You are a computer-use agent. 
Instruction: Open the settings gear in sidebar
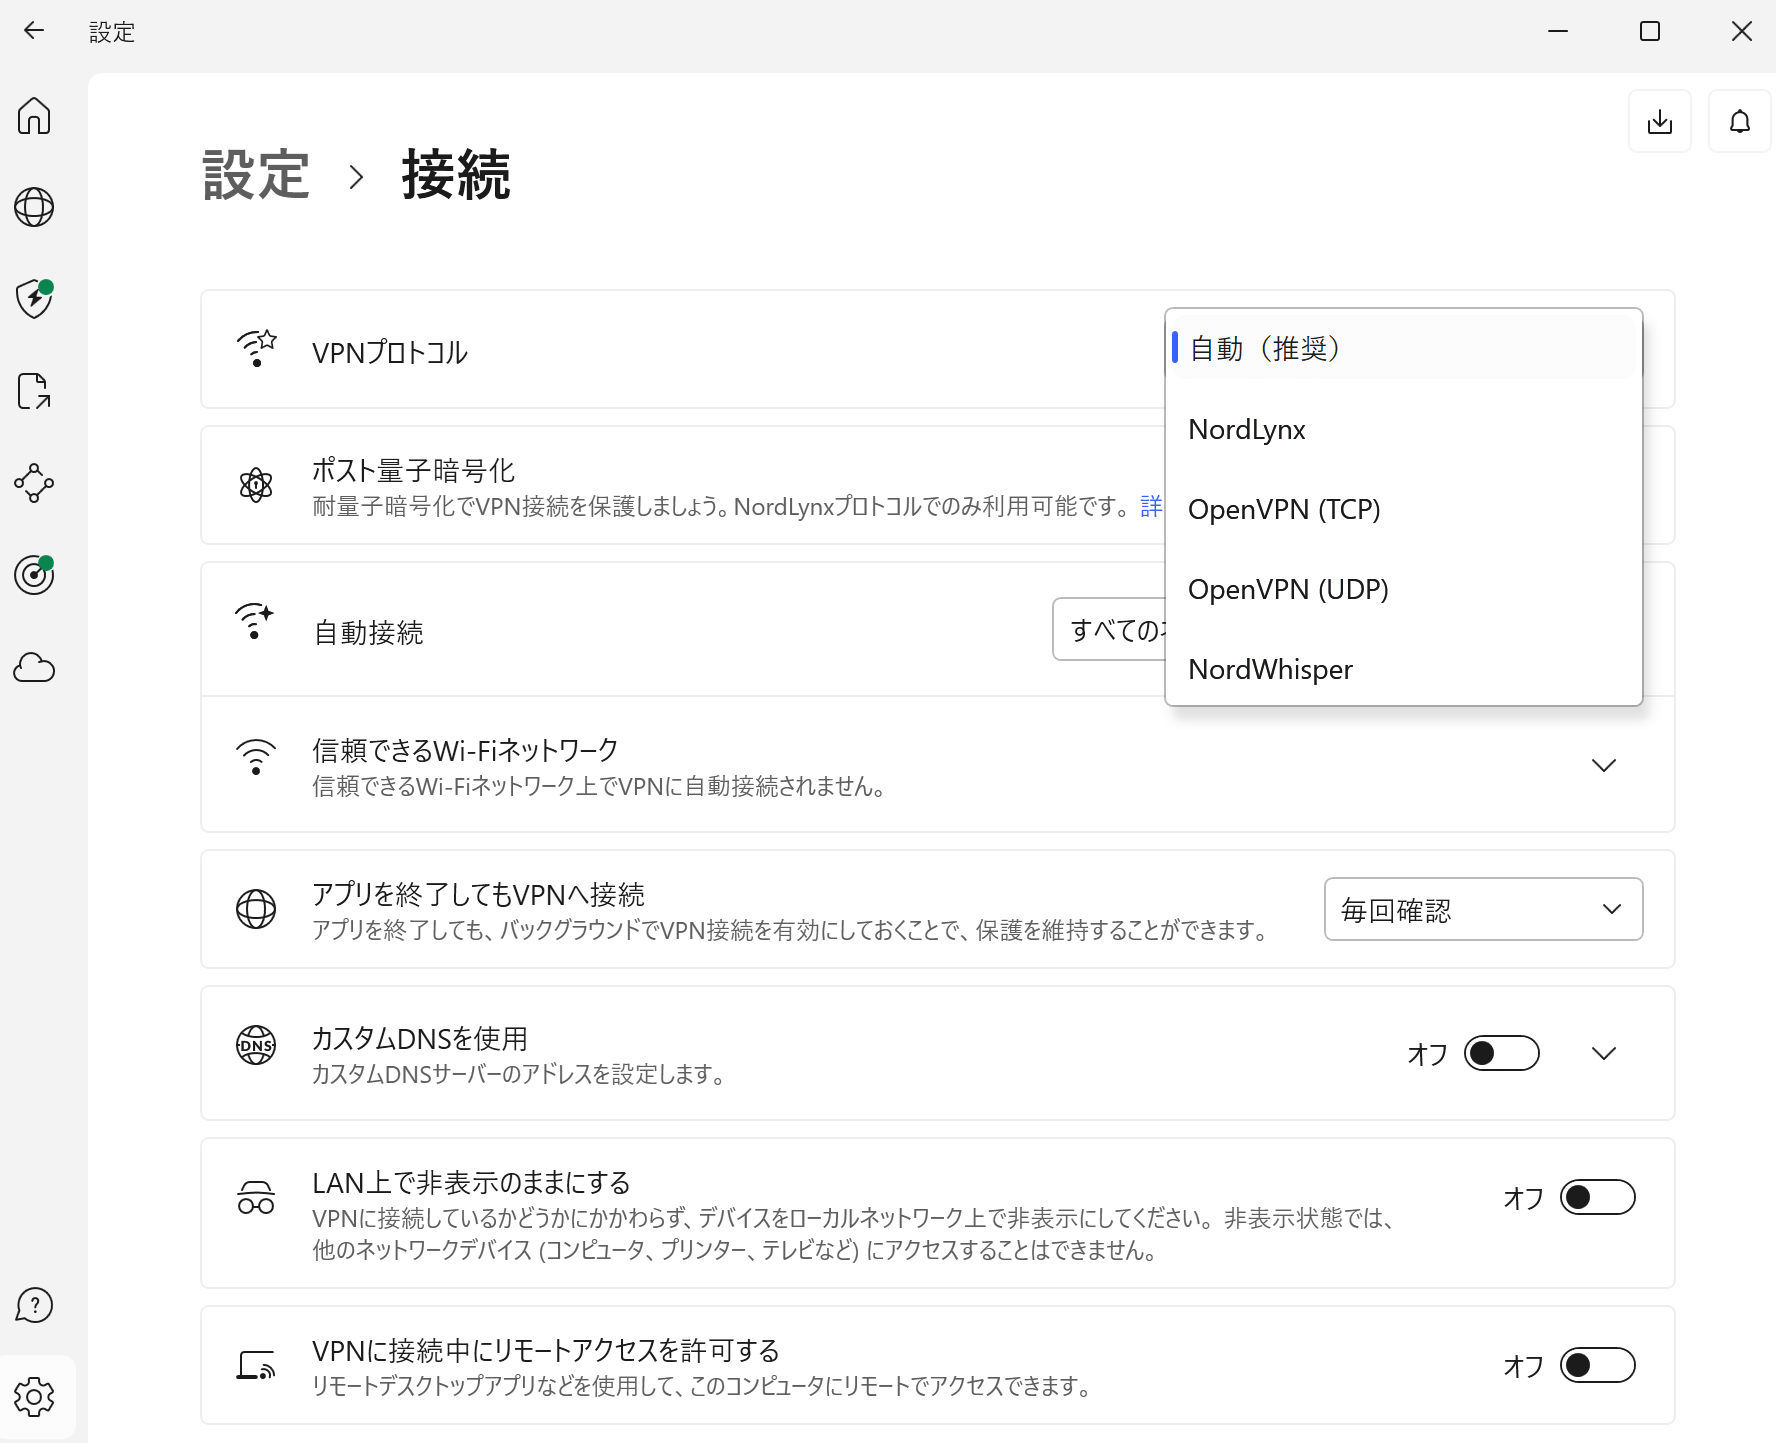pos(34,1397)
